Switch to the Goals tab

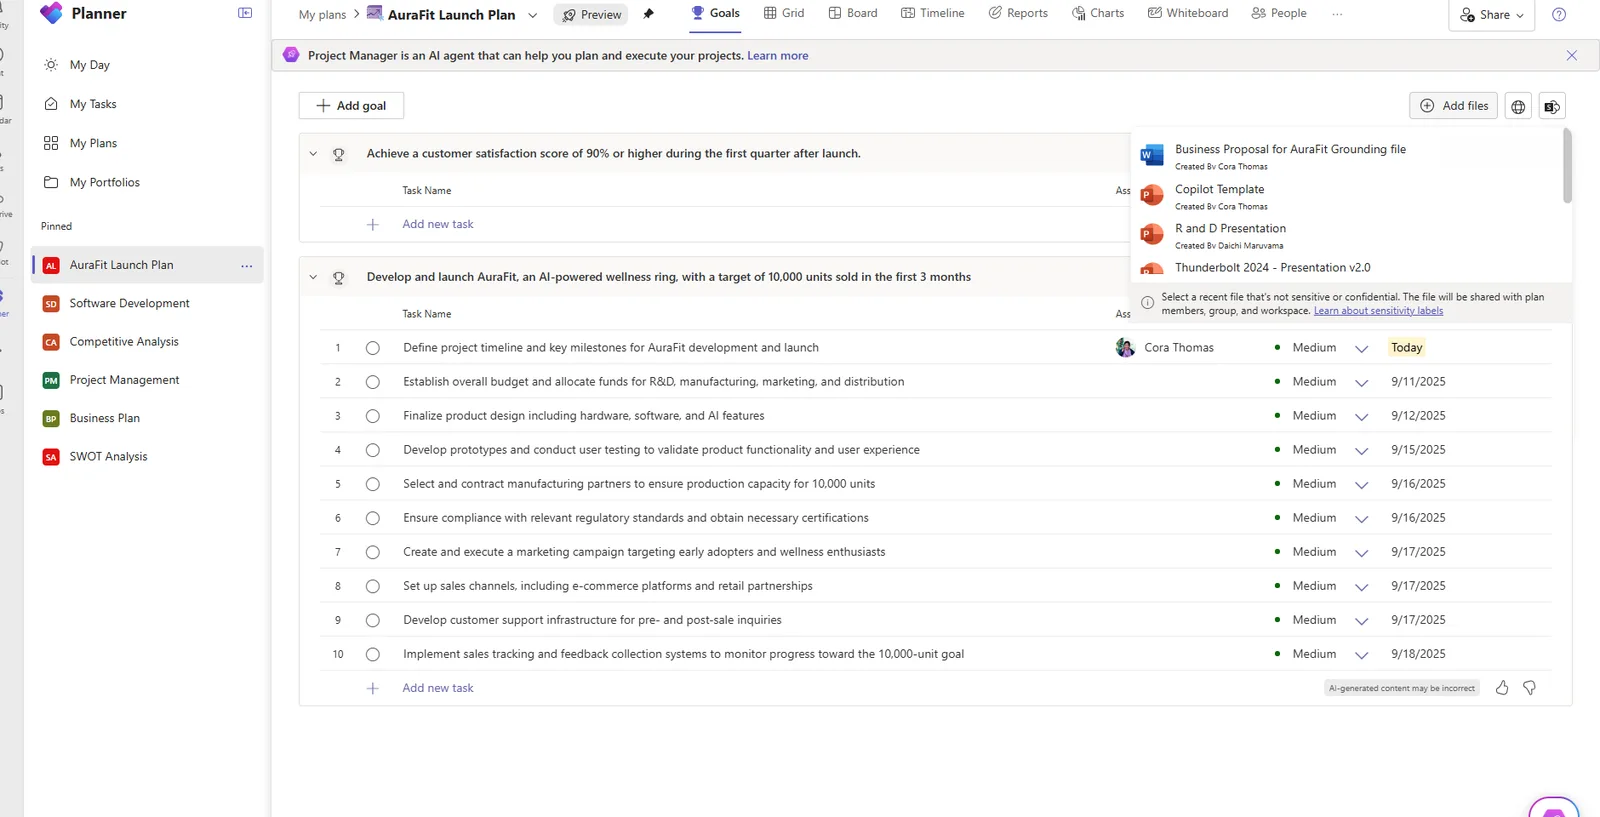tap(715, 13)
